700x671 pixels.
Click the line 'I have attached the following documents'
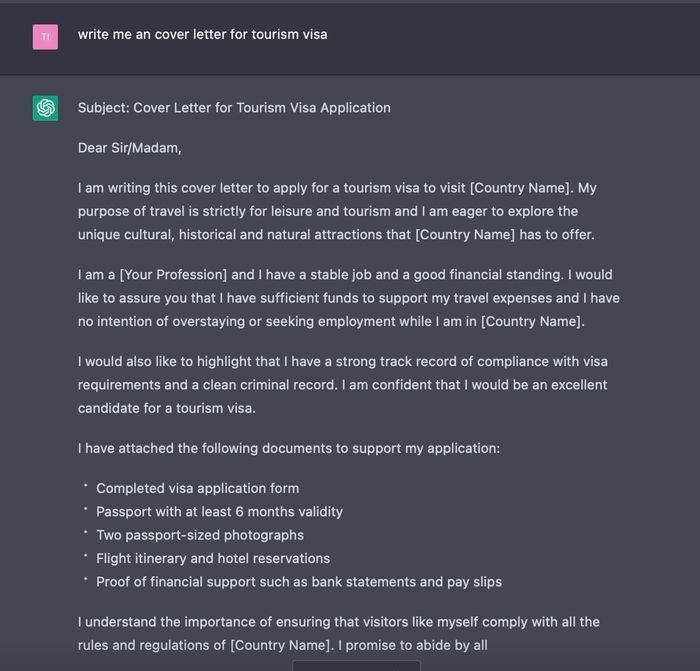289,448
